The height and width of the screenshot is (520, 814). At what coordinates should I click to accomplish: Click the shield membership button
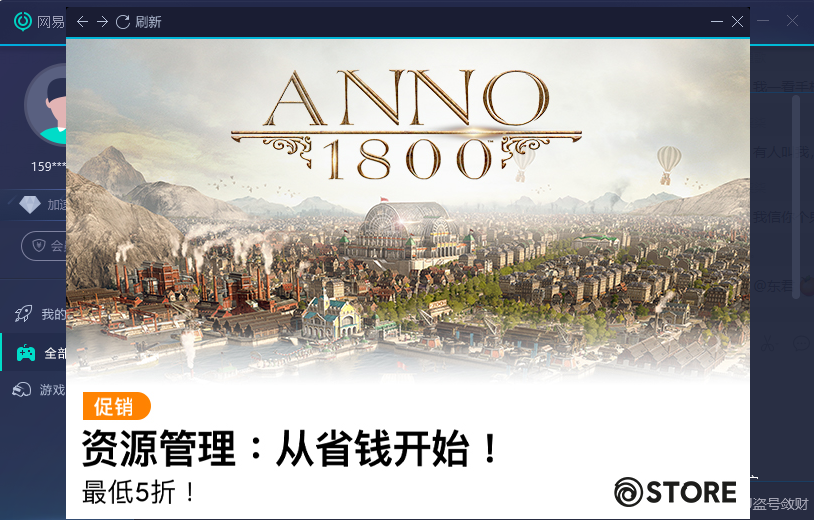click(44, 245)
